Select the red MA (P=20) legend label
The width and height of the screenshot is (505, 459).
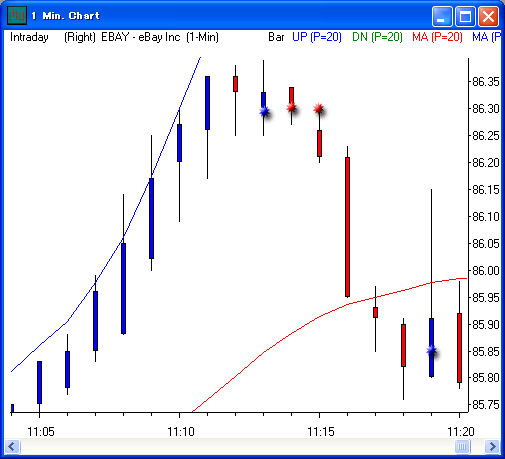pos(437,37)
